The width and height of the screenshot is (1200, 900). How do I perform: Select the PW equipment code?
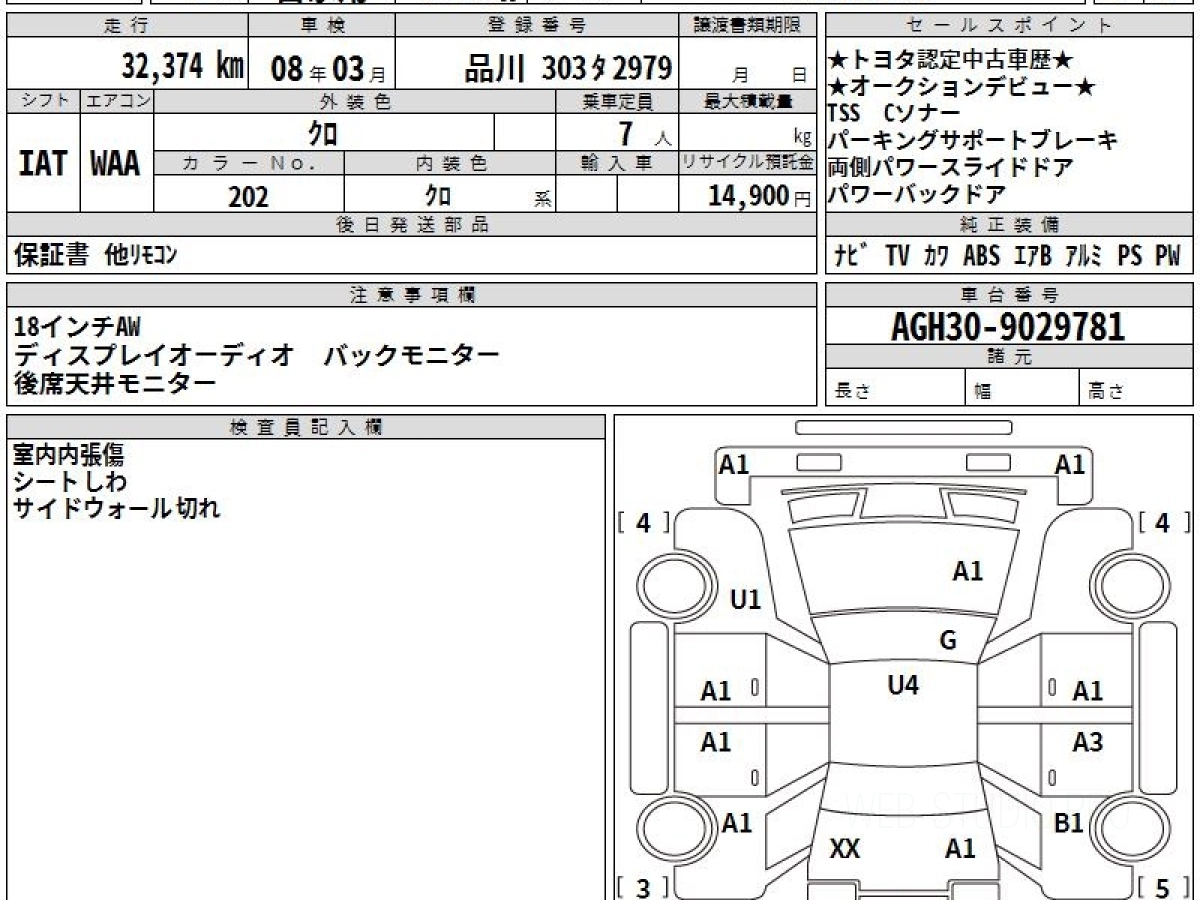(x=1167, y=256)
